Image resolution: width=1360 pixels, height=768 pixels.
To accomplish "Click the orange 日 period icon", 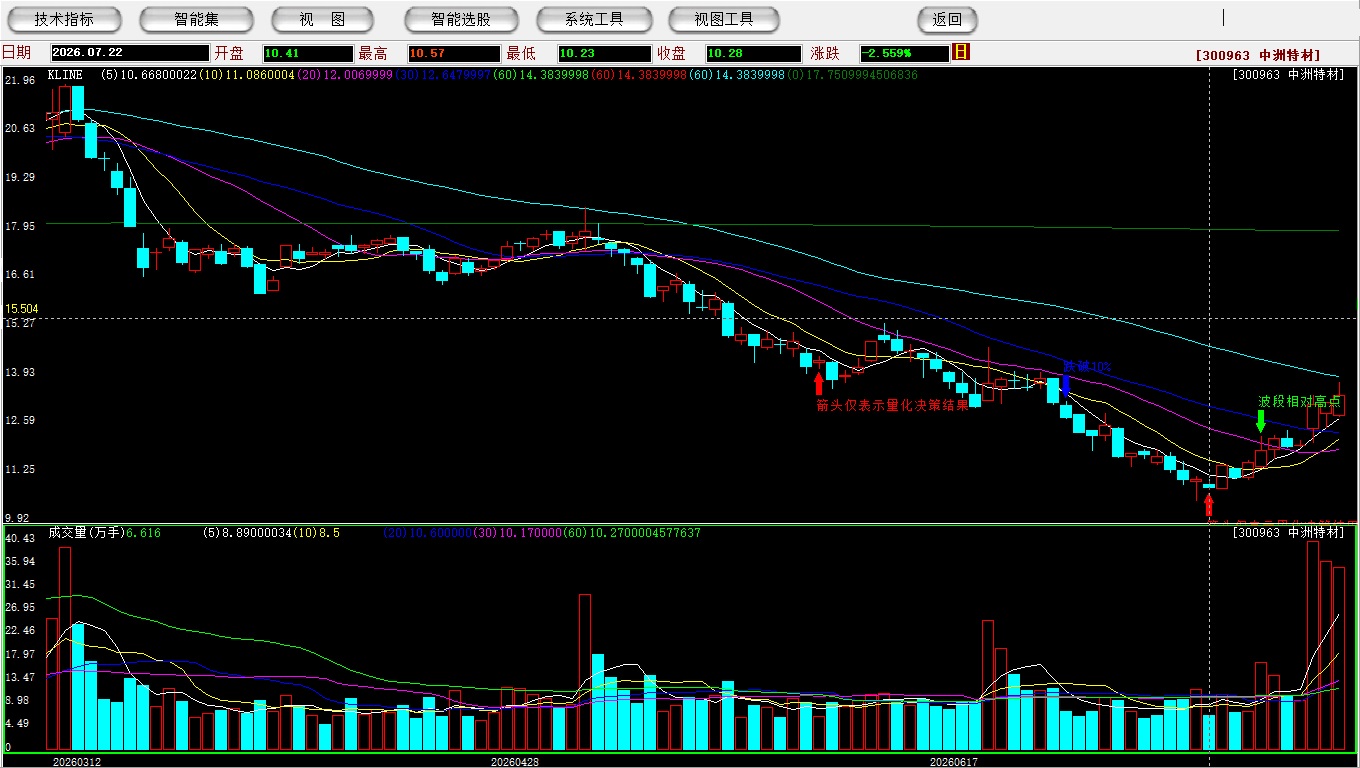I will point(961,52).
